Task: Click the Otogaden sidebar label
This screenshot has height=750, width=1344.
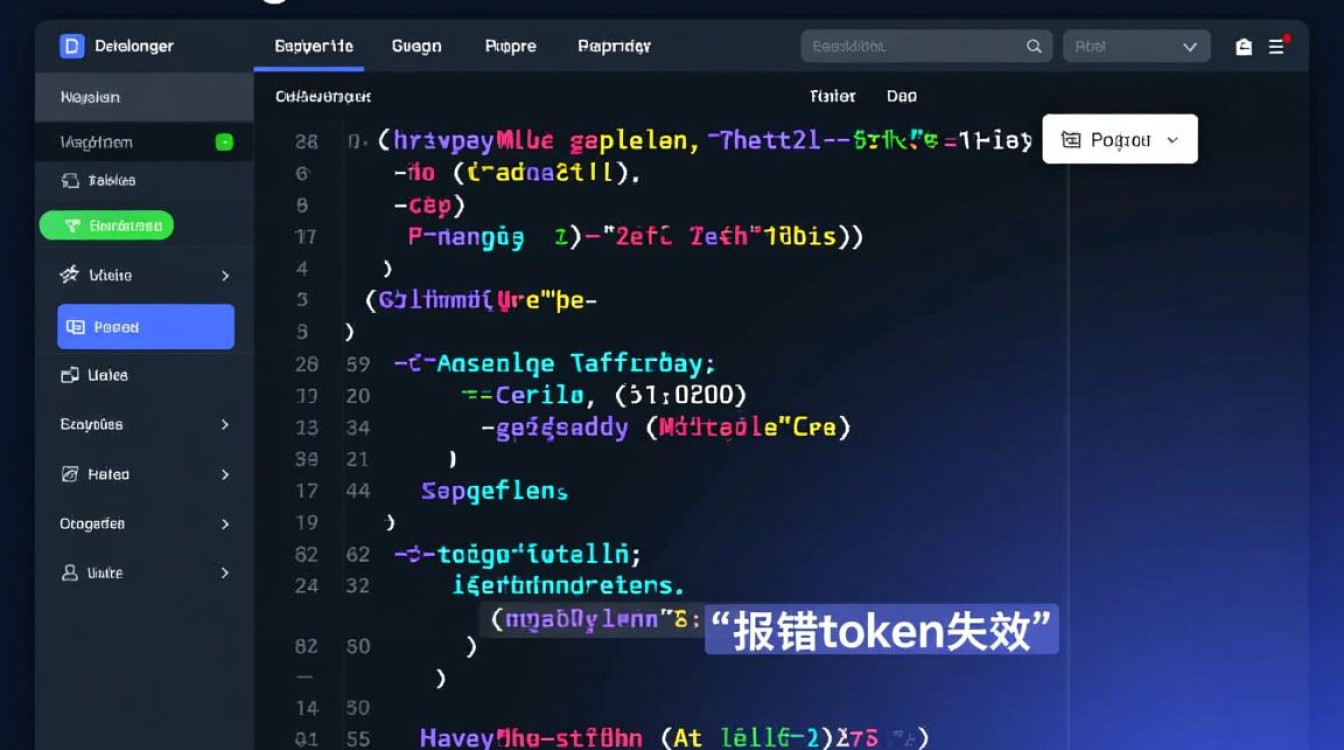Action: pos(92,524)
